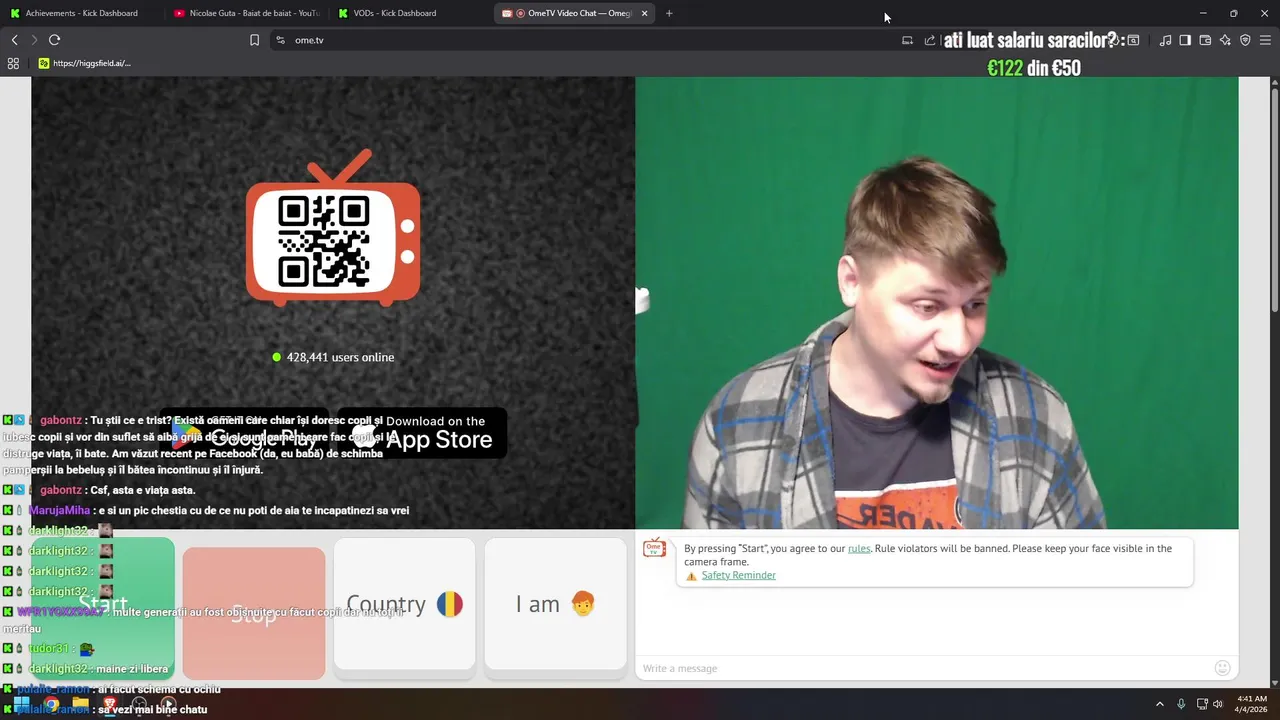Switch to VODs - Kick Dashboard tab
This screenshot has height=720, width=1280.
coord(410,13)
